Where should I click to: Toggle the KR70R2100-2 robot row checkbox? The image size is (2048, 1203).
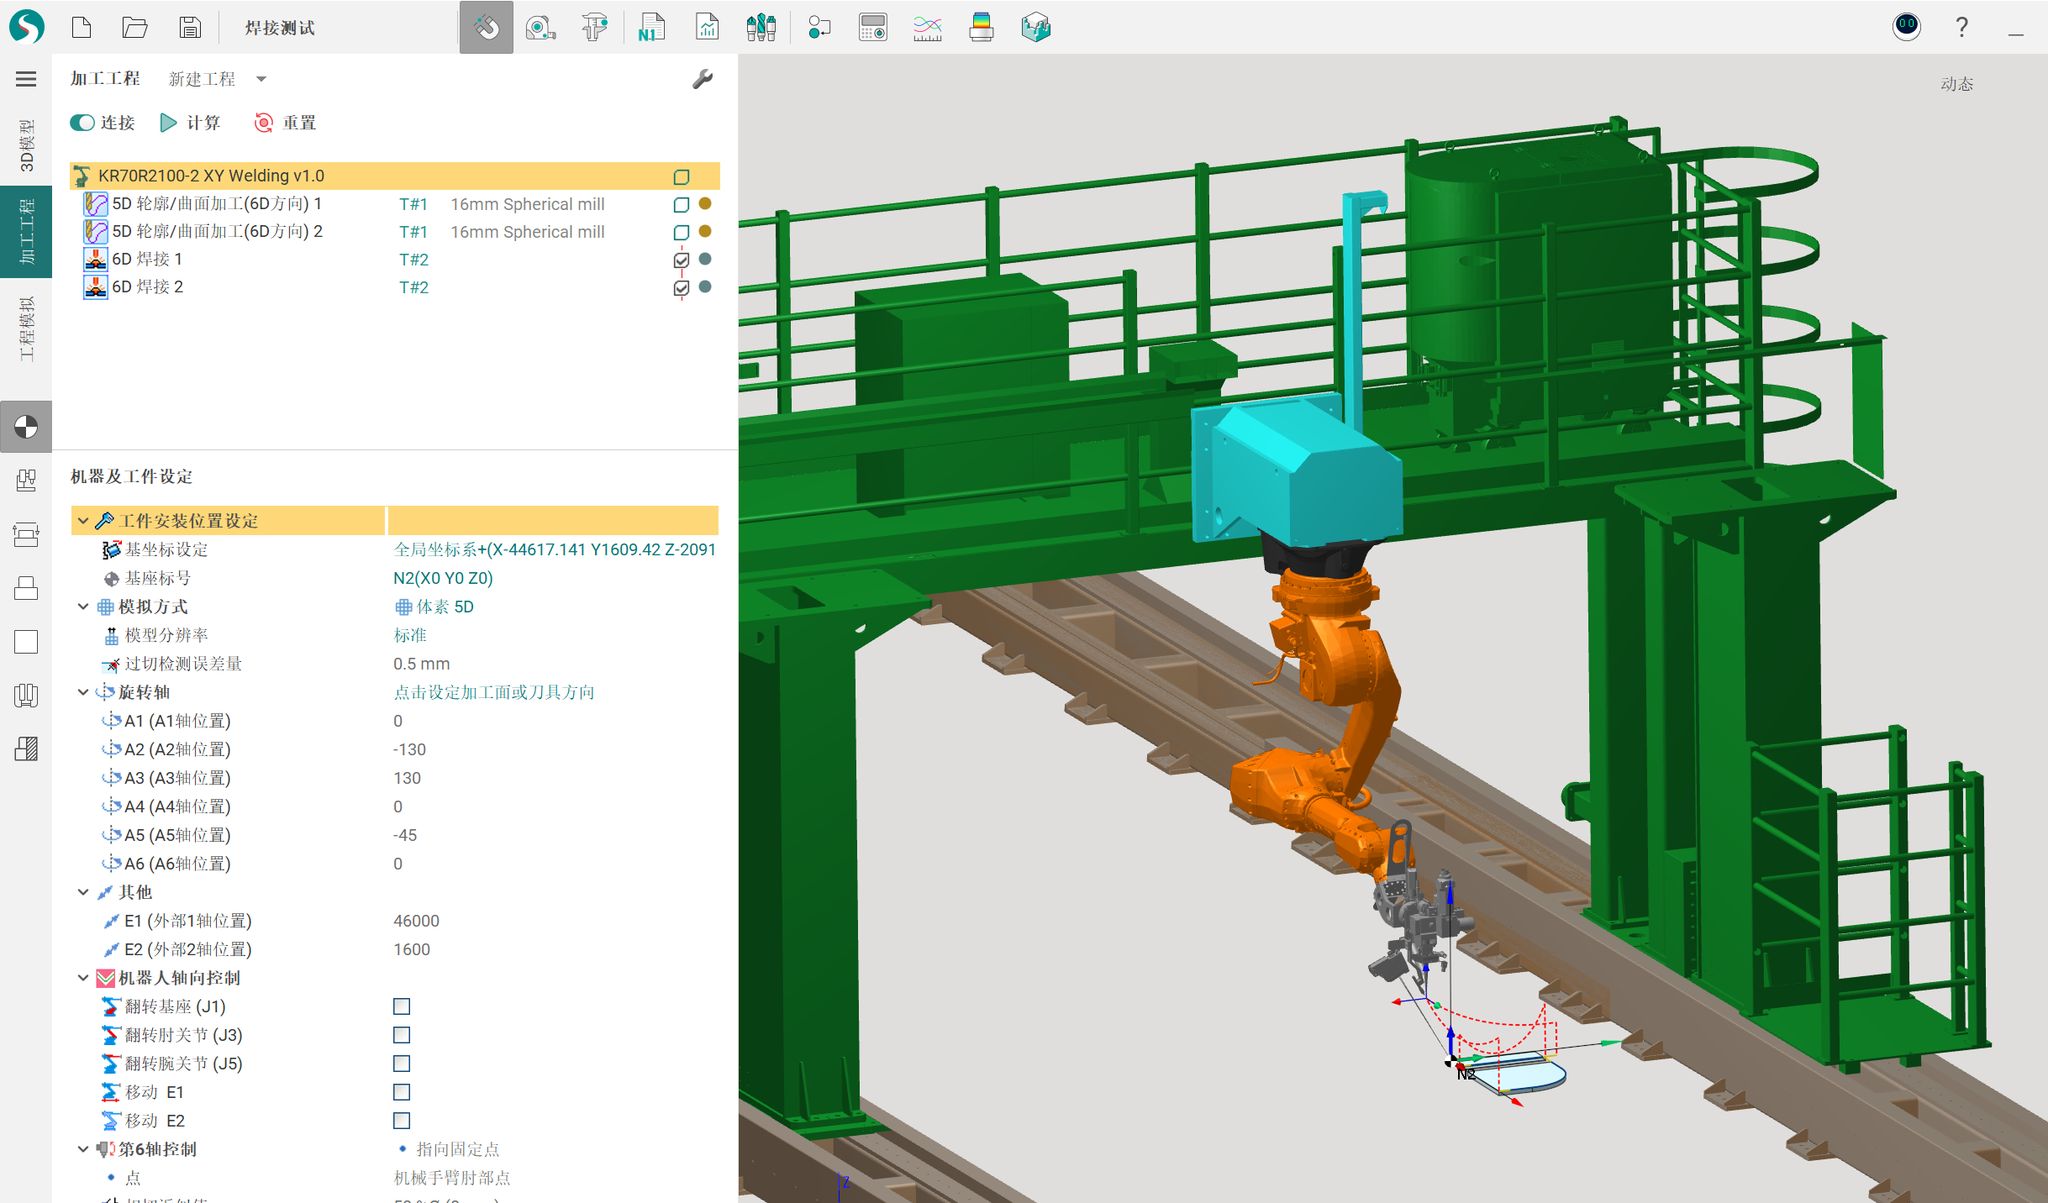pyautogui.click(x=681, y=177)
